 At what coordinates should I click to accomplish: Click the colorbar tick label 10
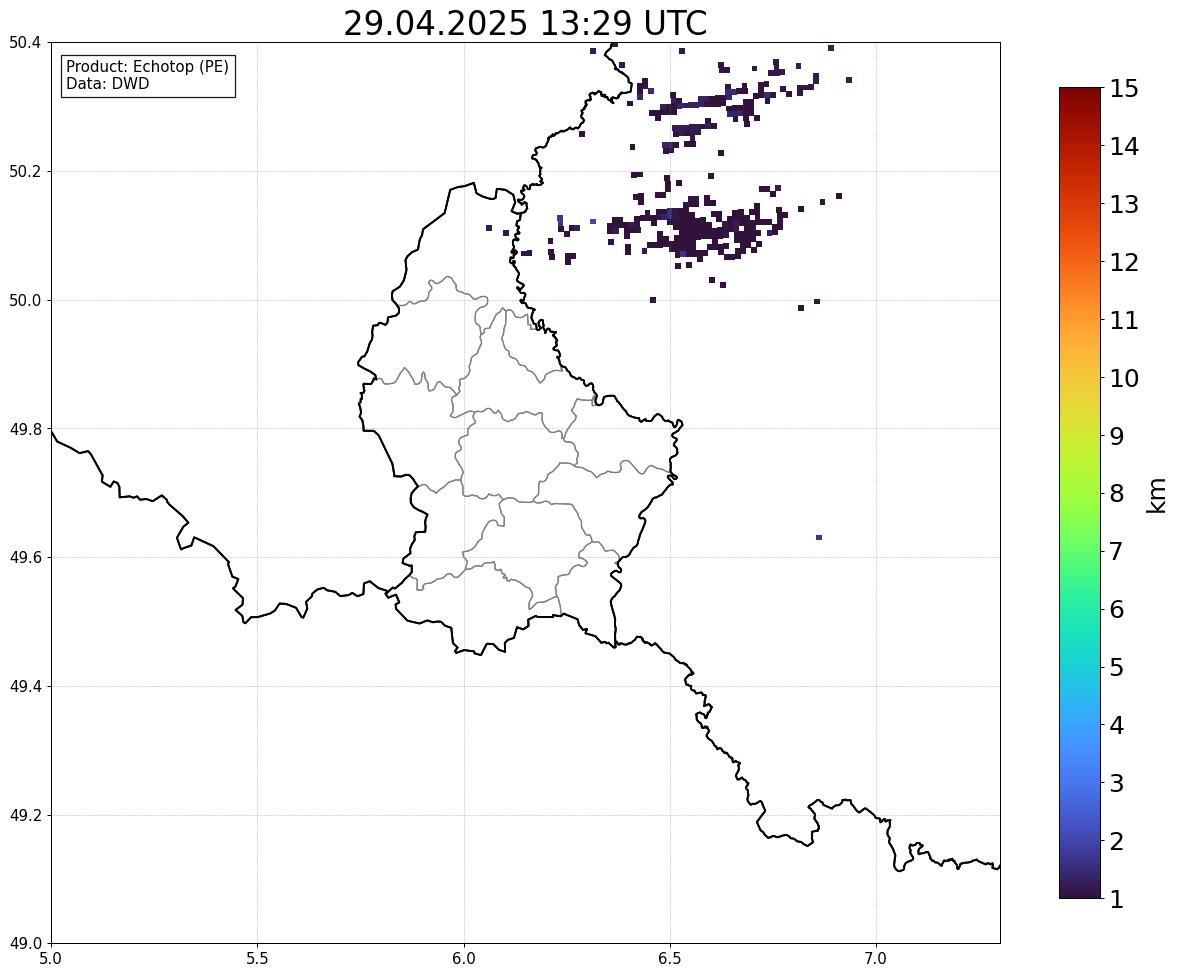pos(1124,378)
